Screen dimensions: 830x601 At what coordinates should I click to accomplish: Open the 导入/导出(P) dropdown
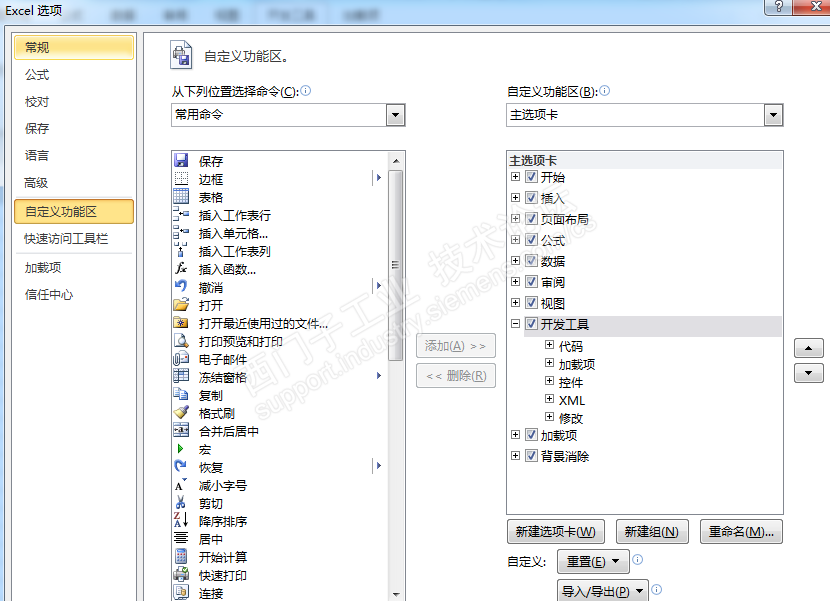tap(602, 591)
